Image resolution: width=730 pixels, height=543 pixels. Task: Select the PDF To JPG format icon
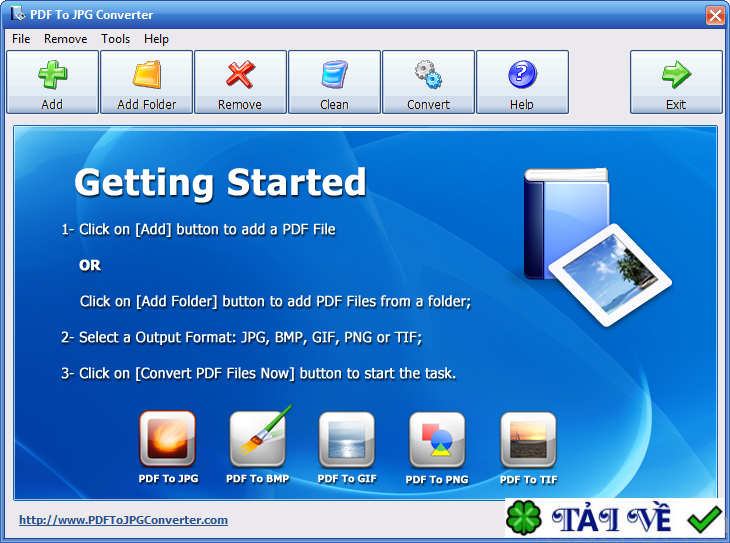168,439
